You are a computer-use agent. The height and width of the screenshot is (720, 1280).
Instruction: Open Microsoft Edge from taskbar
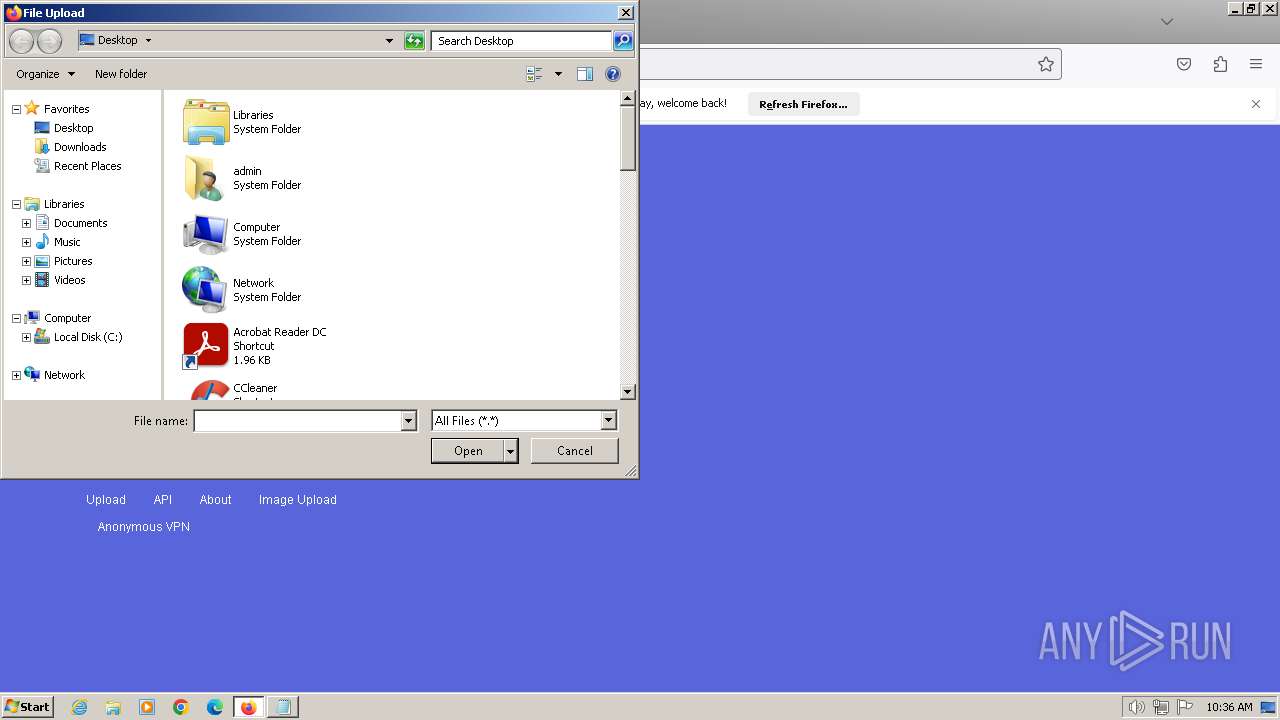215,707
